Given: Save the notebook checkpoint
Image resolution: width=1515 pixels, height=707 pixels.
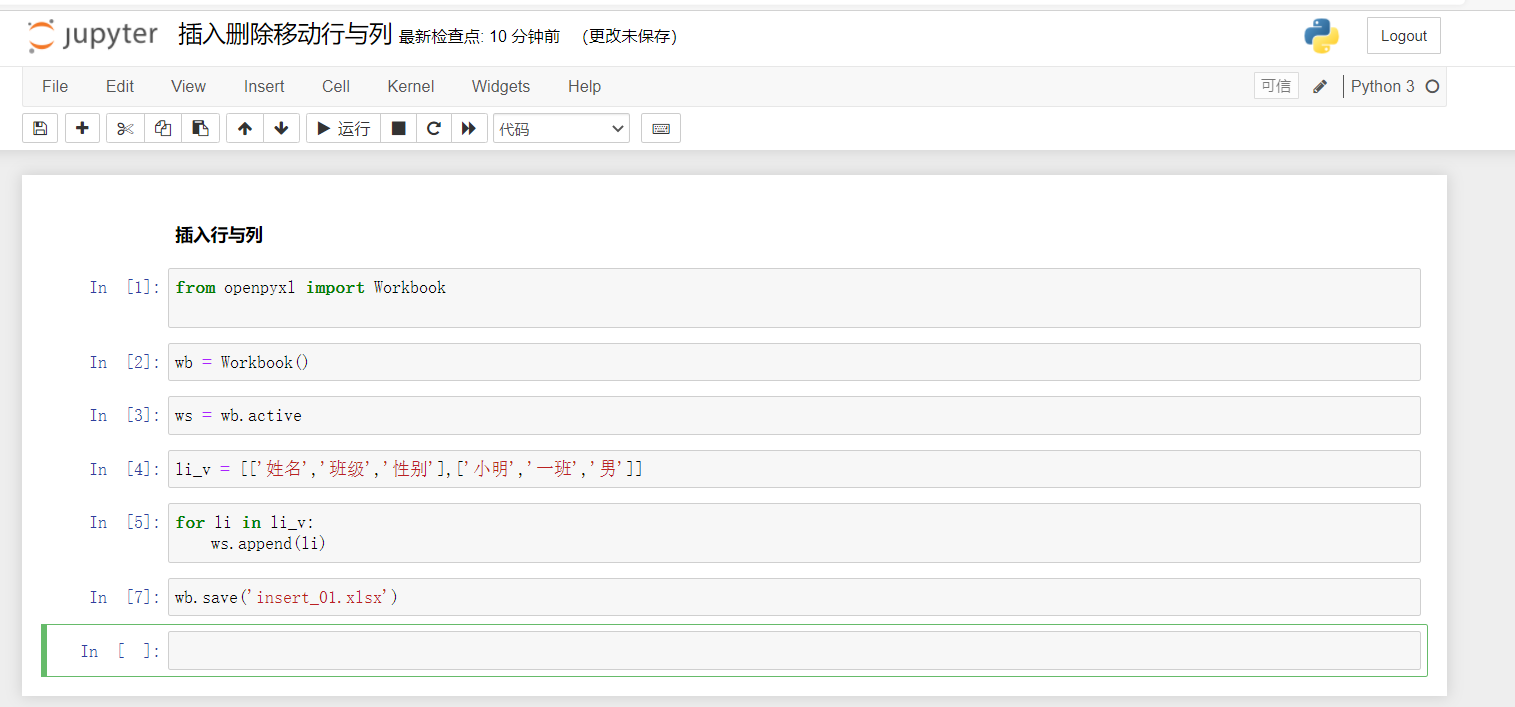Looking at the screenshot, I should (x=39, y=128).
